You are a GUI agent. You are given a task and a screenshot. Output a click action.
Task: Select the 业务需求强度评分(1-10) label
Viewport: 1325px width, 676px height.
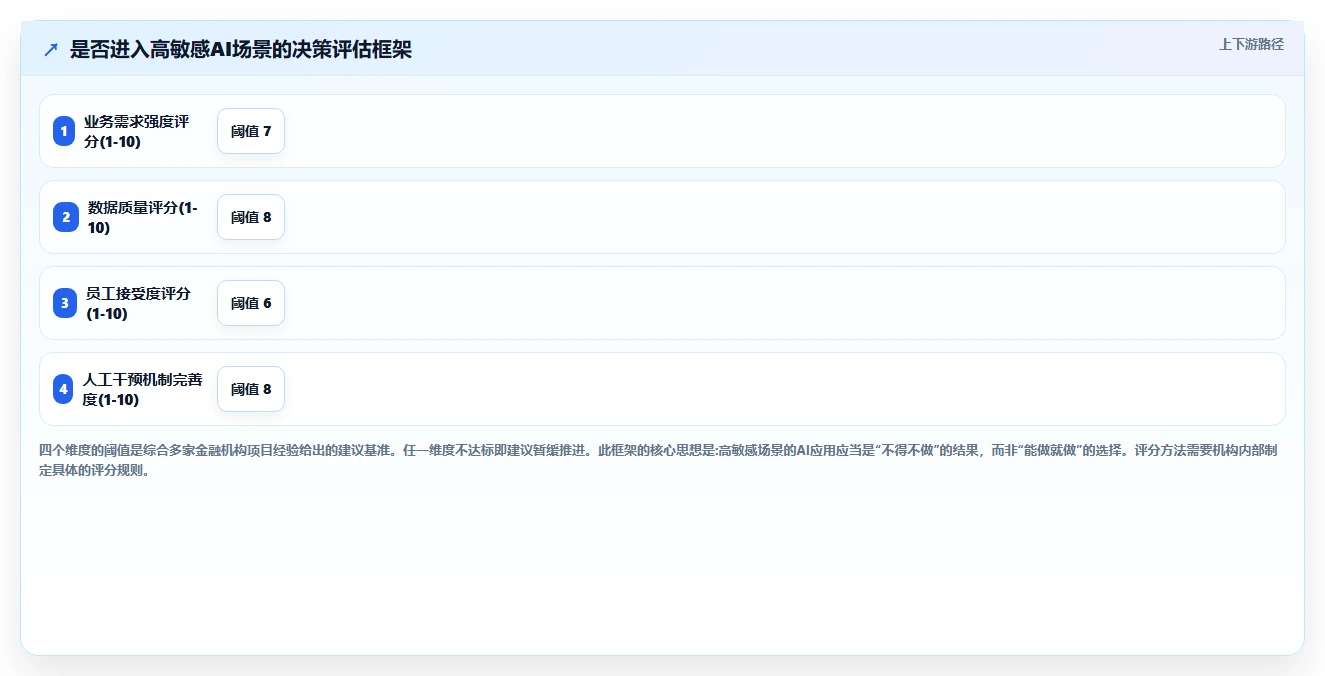pos(137,131)
